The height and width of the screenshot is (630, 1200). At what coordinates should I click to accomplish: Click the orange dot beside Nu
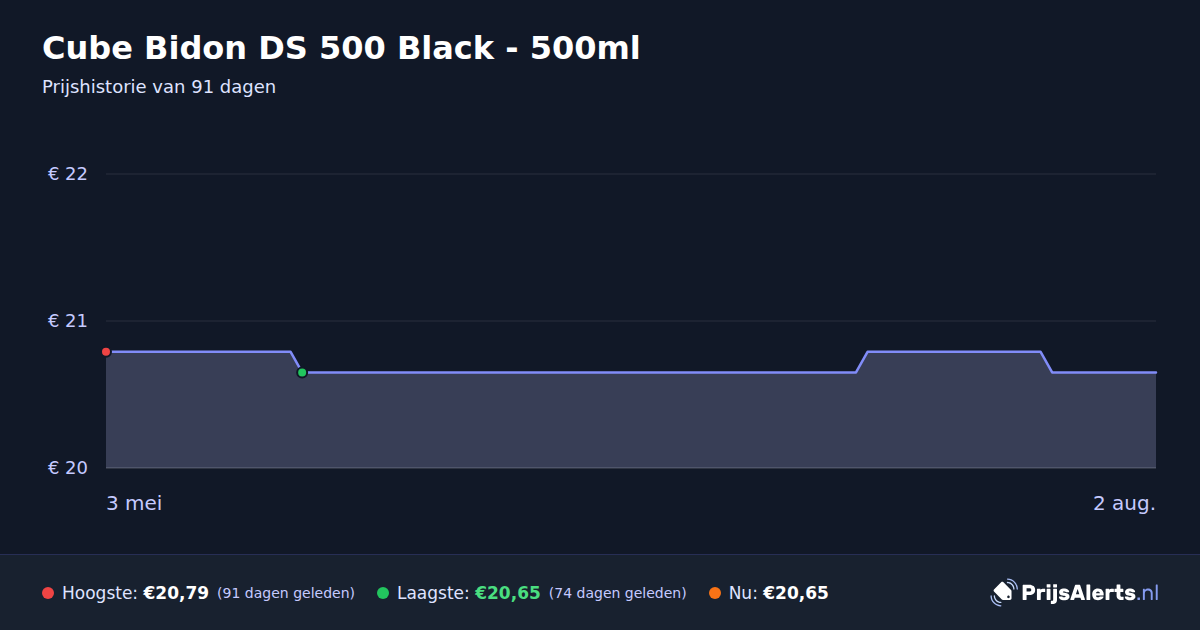(715, 593)
